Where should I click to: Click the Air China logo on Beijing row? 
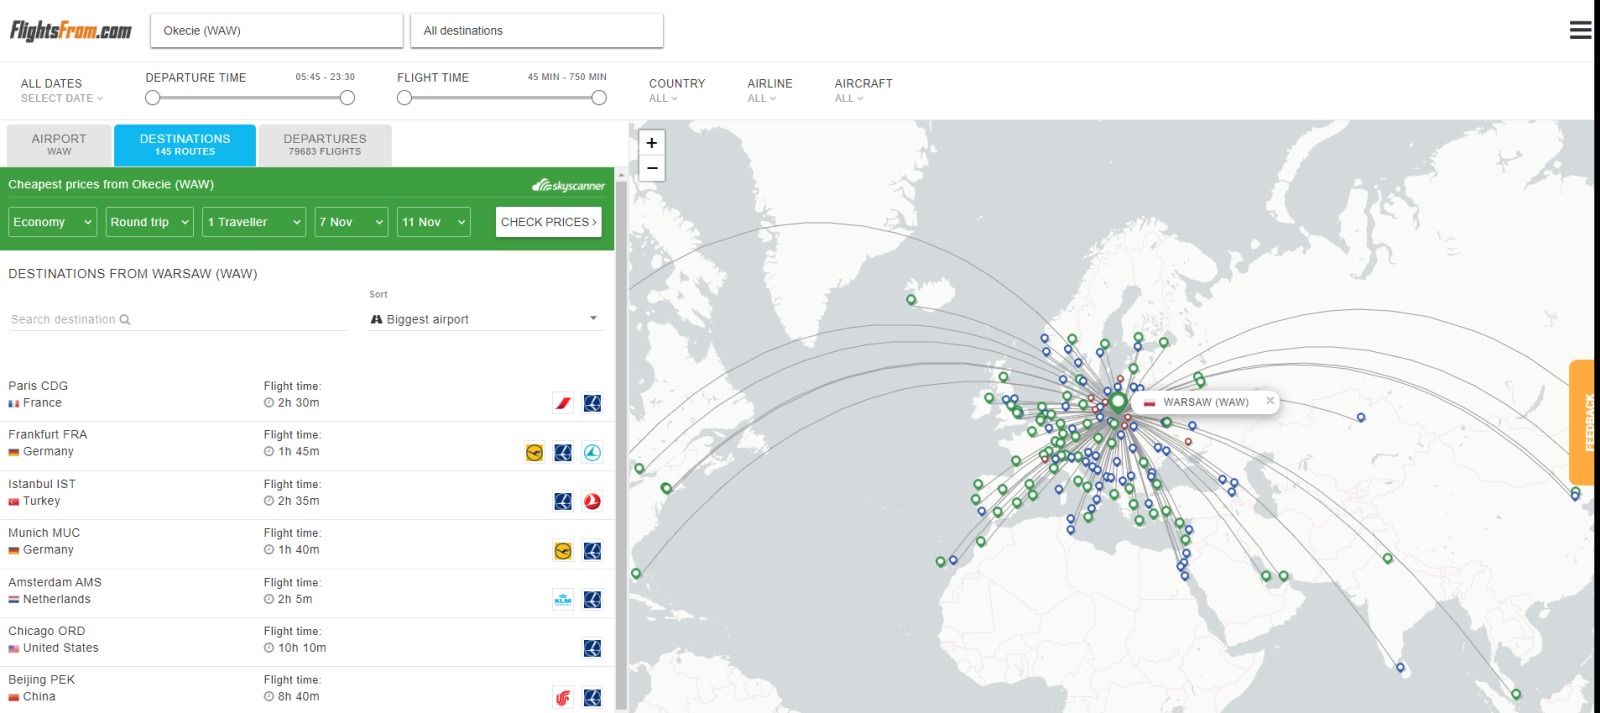(563, 697)
